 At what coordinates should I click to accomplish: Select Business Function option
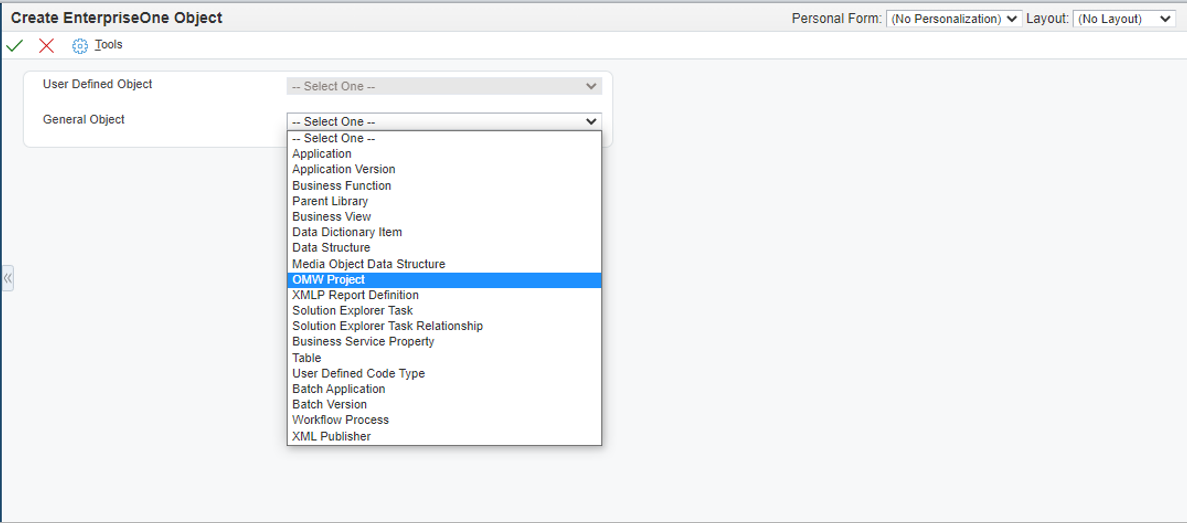pyautogui.click(x=341, y=185)
